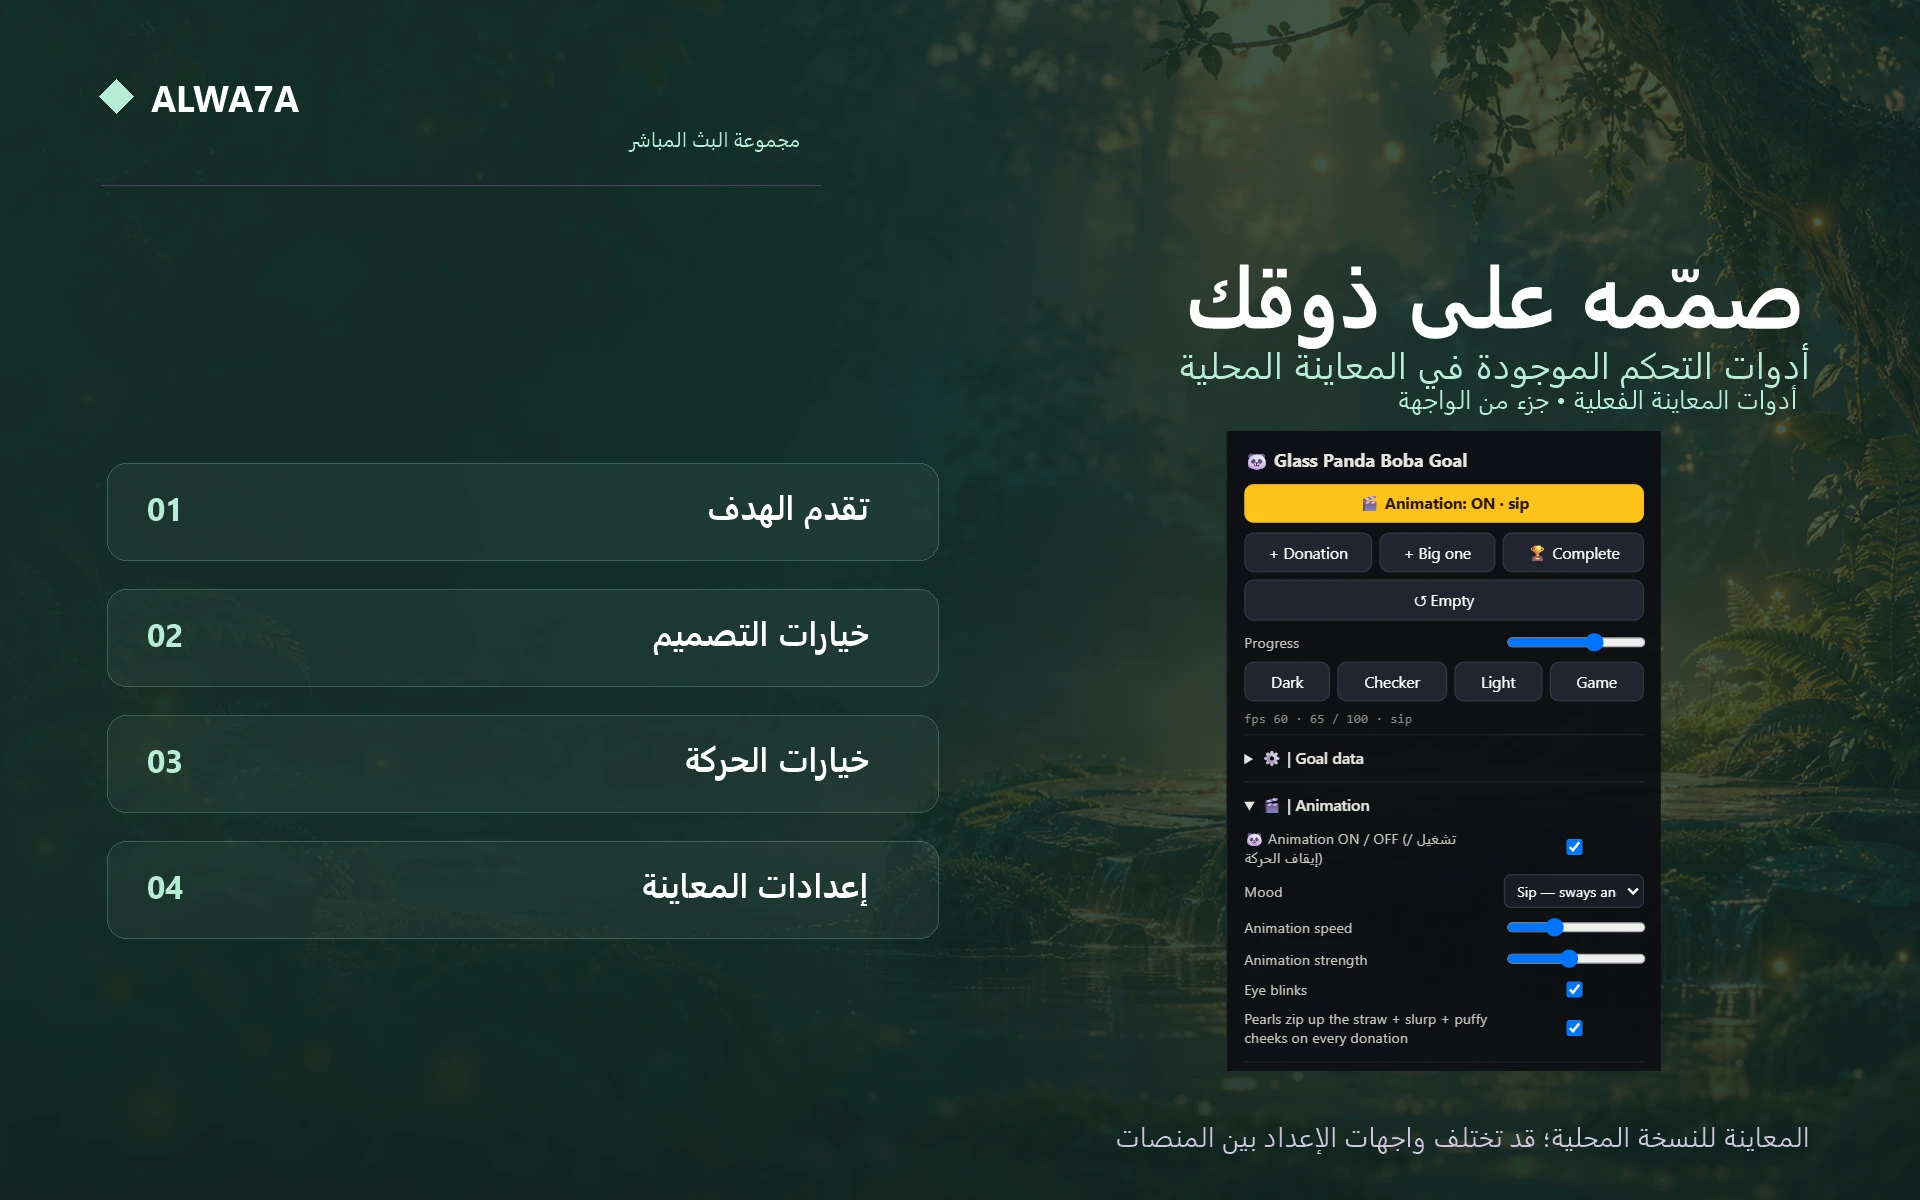Select card 02 خيارات التصميم
This screenshot has width=1920, height=1200.
point(523,638)
